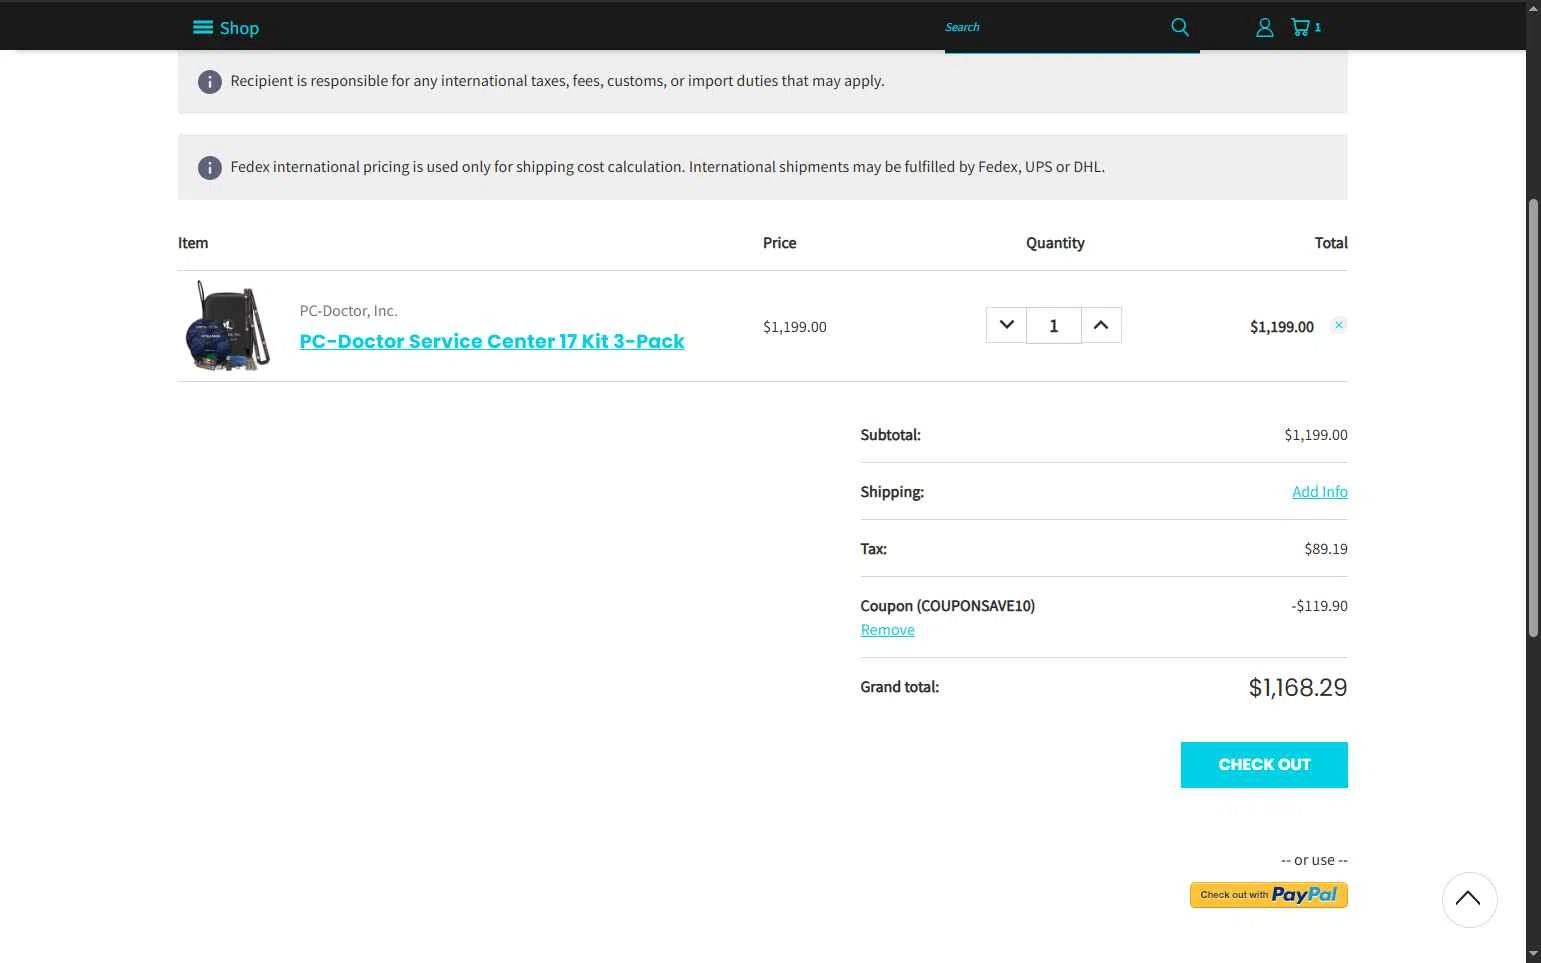Viewport: 1541px width, 963px height.
Task: Click the scrollbar down arrow
Action: [1533, 954]
